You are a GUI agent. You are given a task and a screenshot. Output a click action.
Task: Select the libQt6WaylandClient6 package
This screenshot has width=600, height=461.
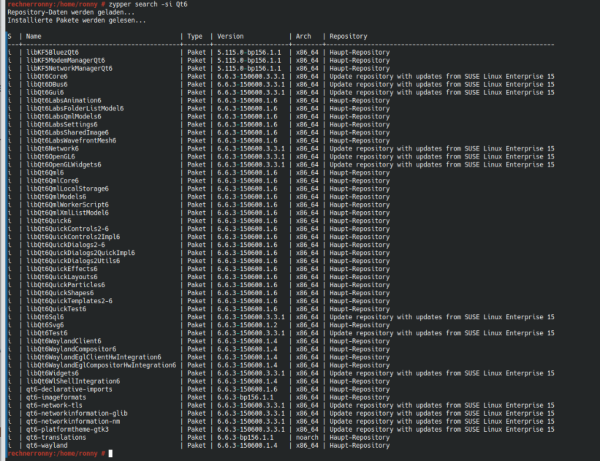pos(64,341)
